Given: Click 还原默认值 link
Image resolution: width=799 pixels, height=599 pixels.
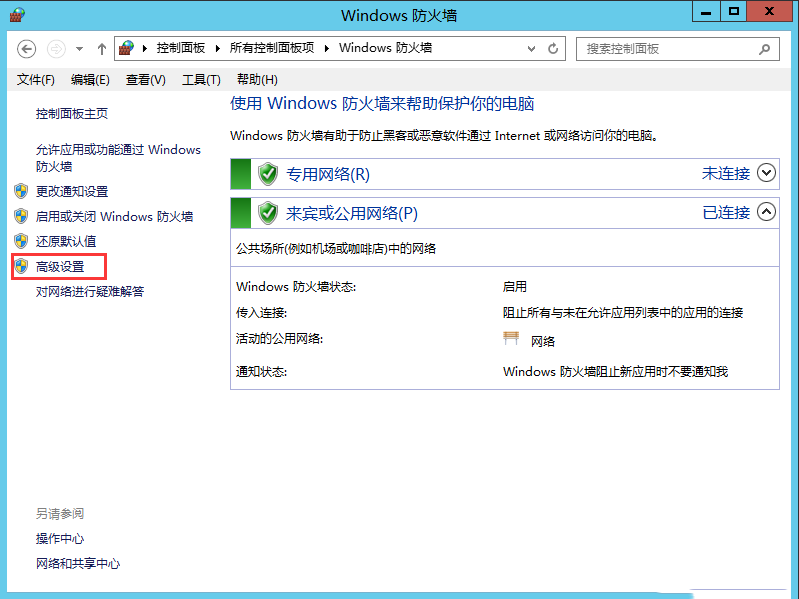Looking at the screenshot, I should pos(66,241).
